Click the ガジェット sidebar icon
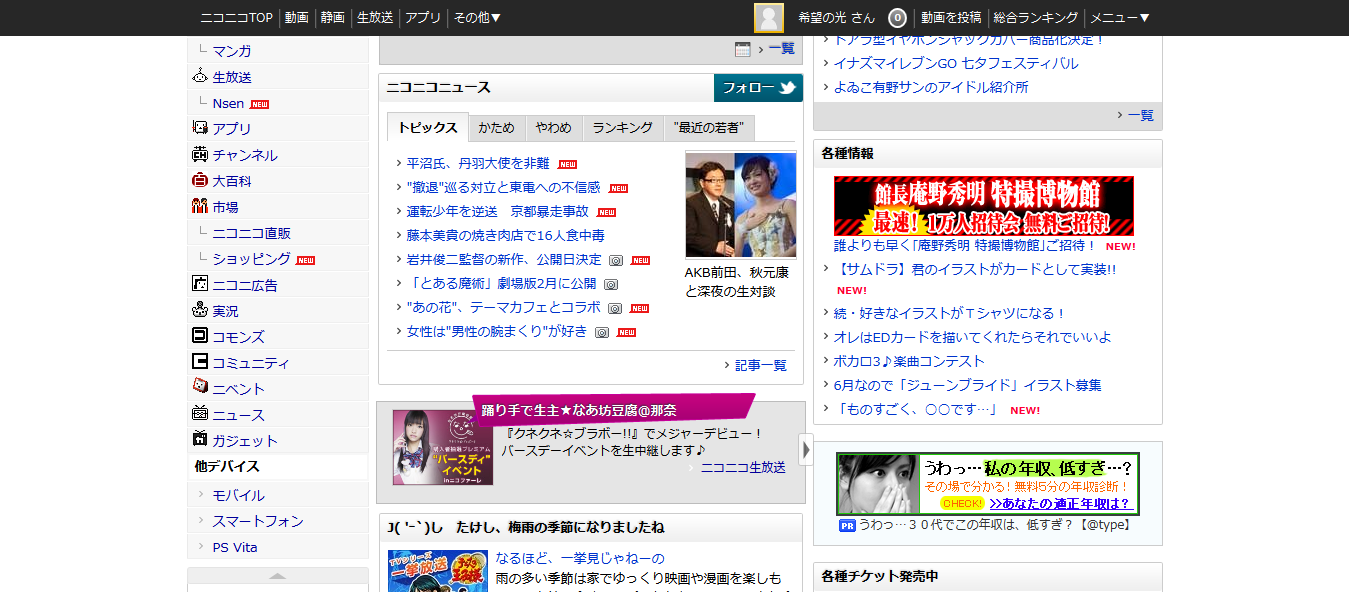This screenshot has width=1349, height=592. [199, 439]
